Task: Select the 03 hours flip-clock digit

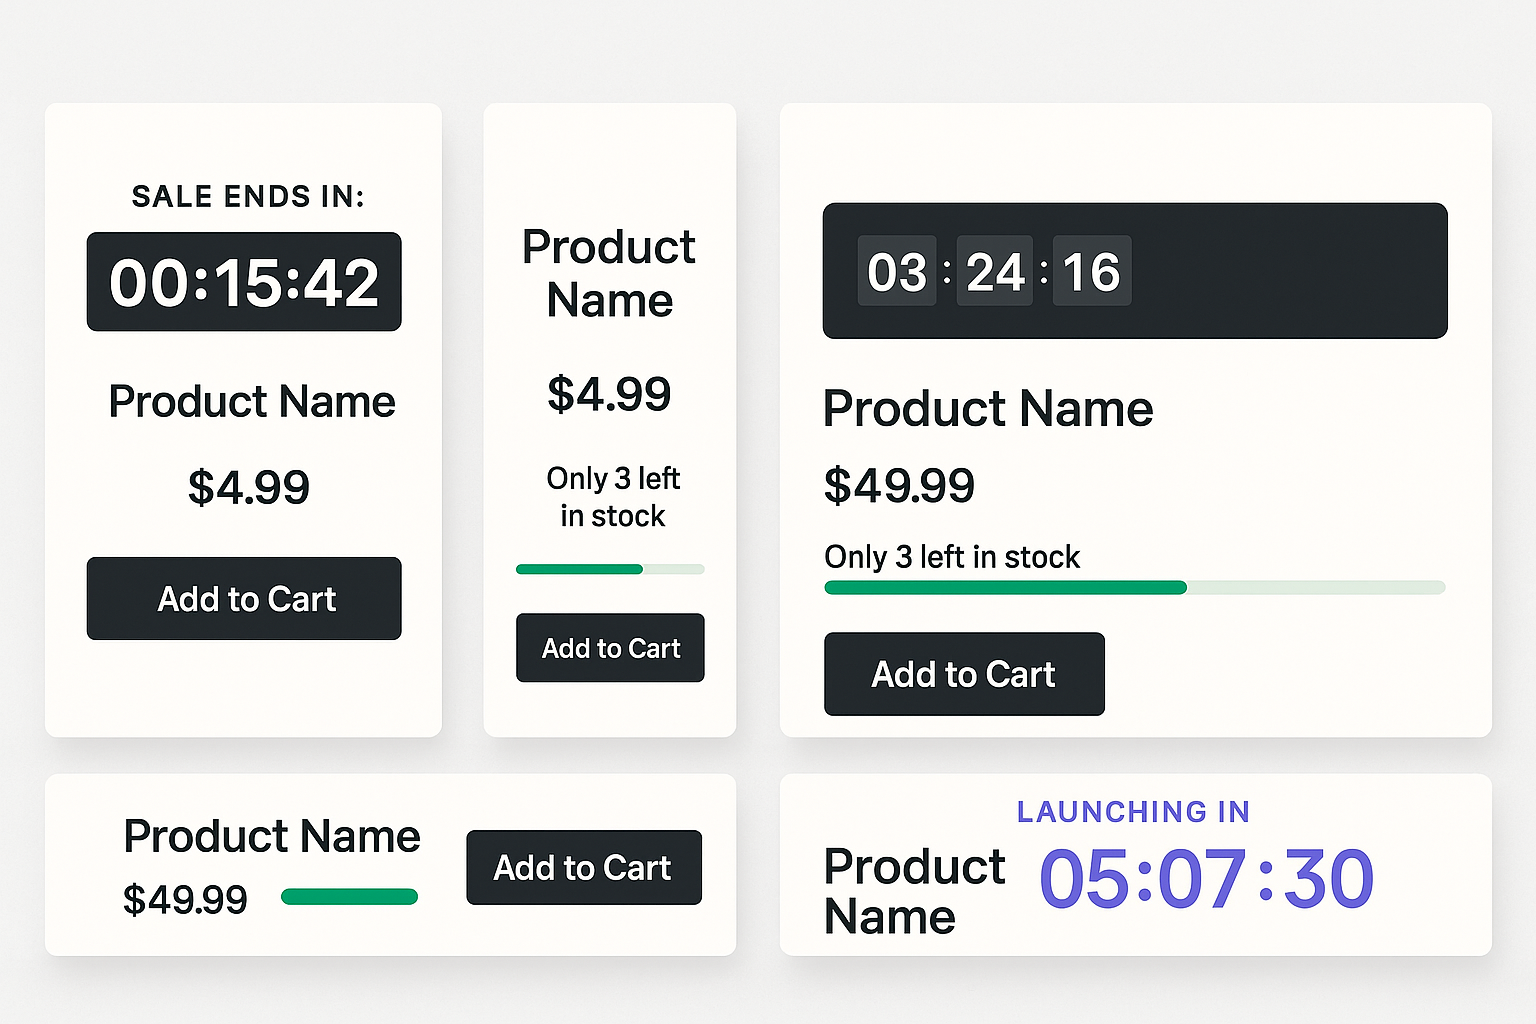Action: tap(897, 271)
